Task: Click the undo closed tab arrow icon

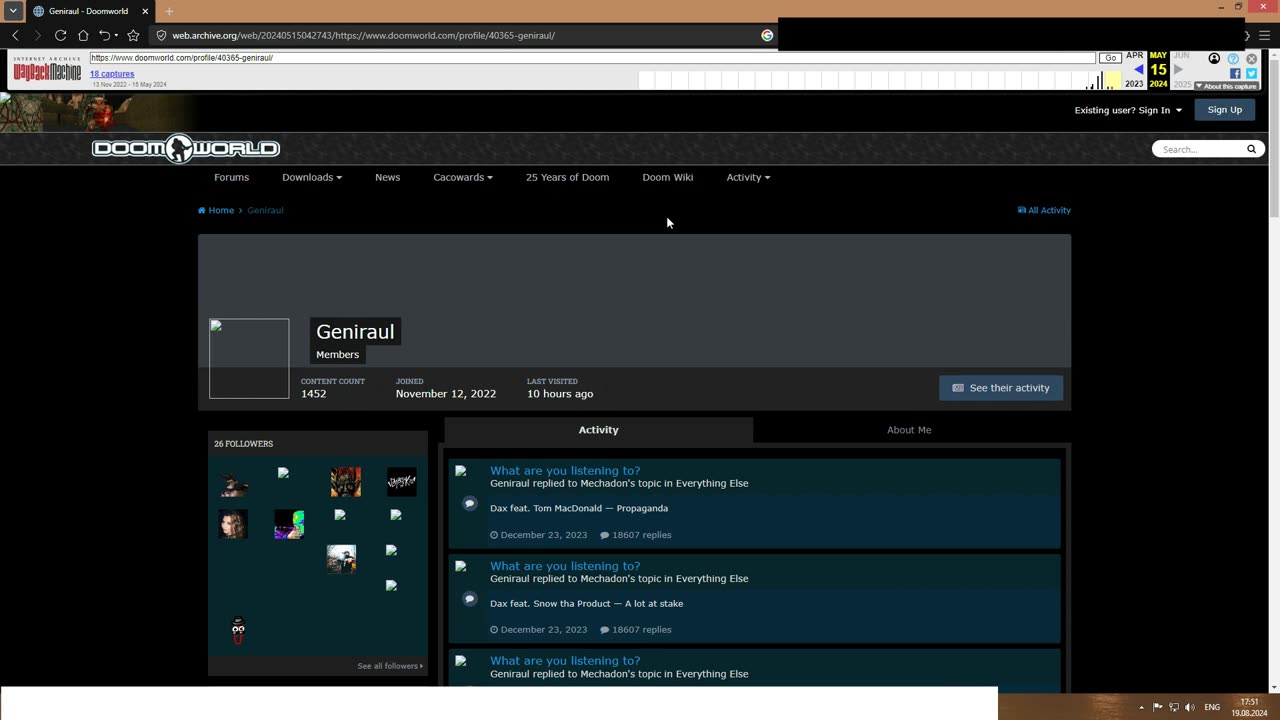Action: pyautogui.click(x=104, y=35)
